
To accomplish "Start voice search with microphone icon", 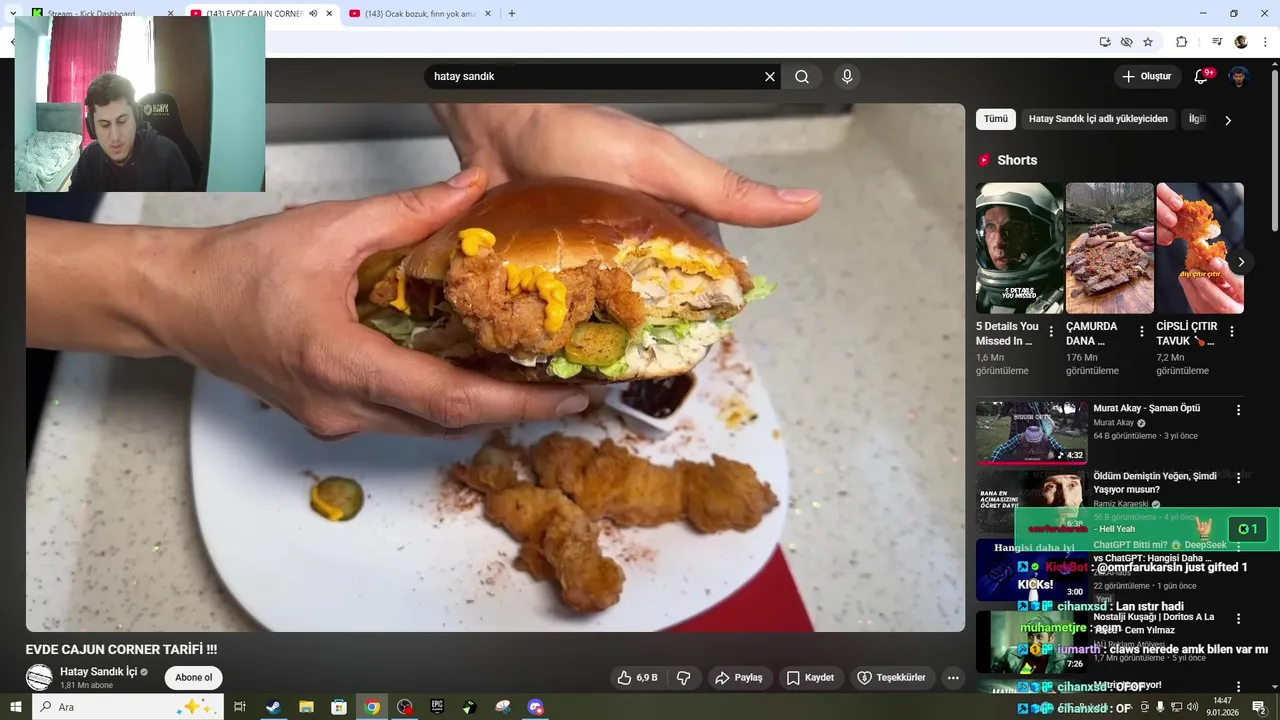I will 847,77.
